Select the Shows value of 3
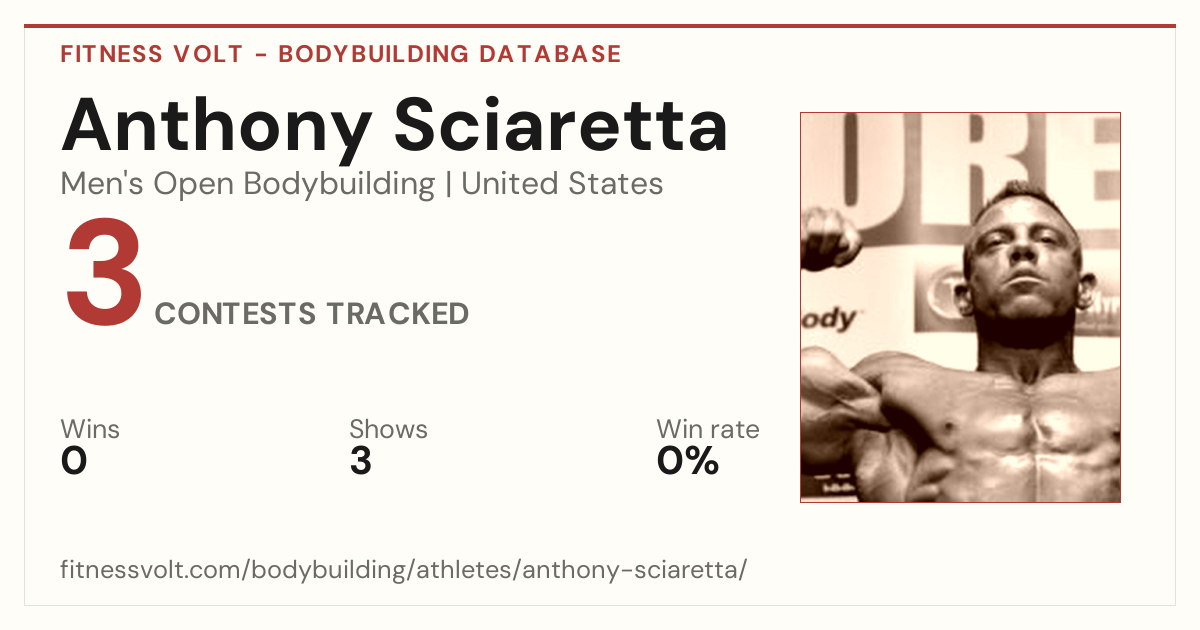Image resolution: width=1200 pixels, height=630 pixels. pyautogui.click(x=361, y=461)
